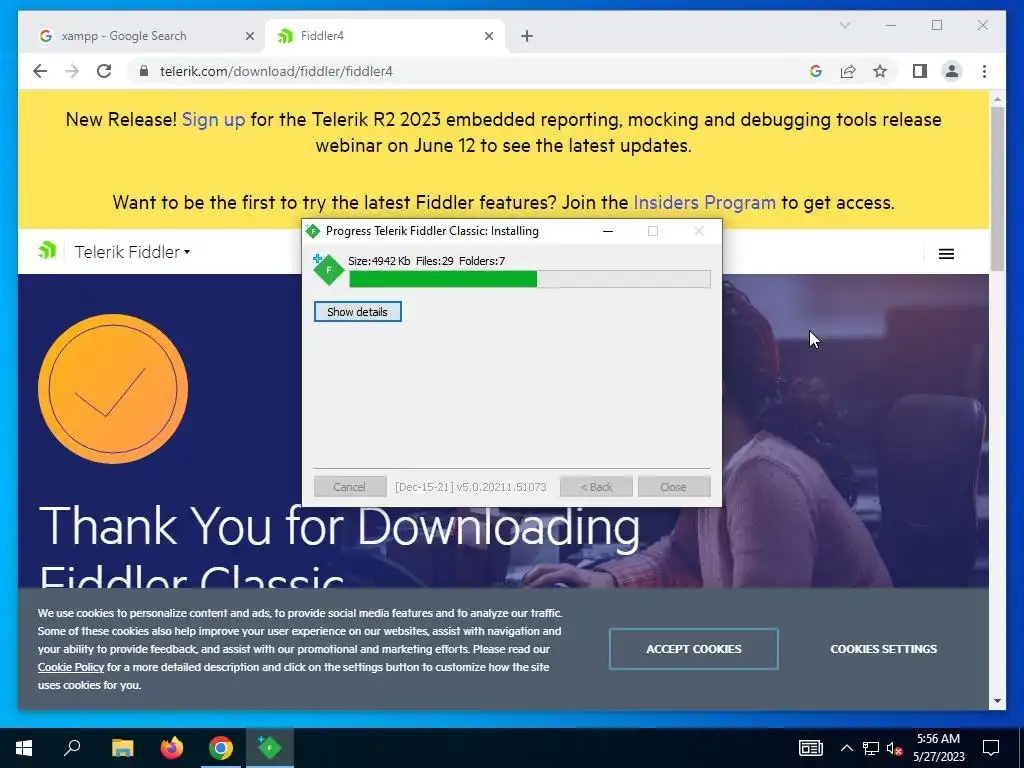The image size is (1024, 768).
Task: Open a new tab with plus button
Action: 527,36
